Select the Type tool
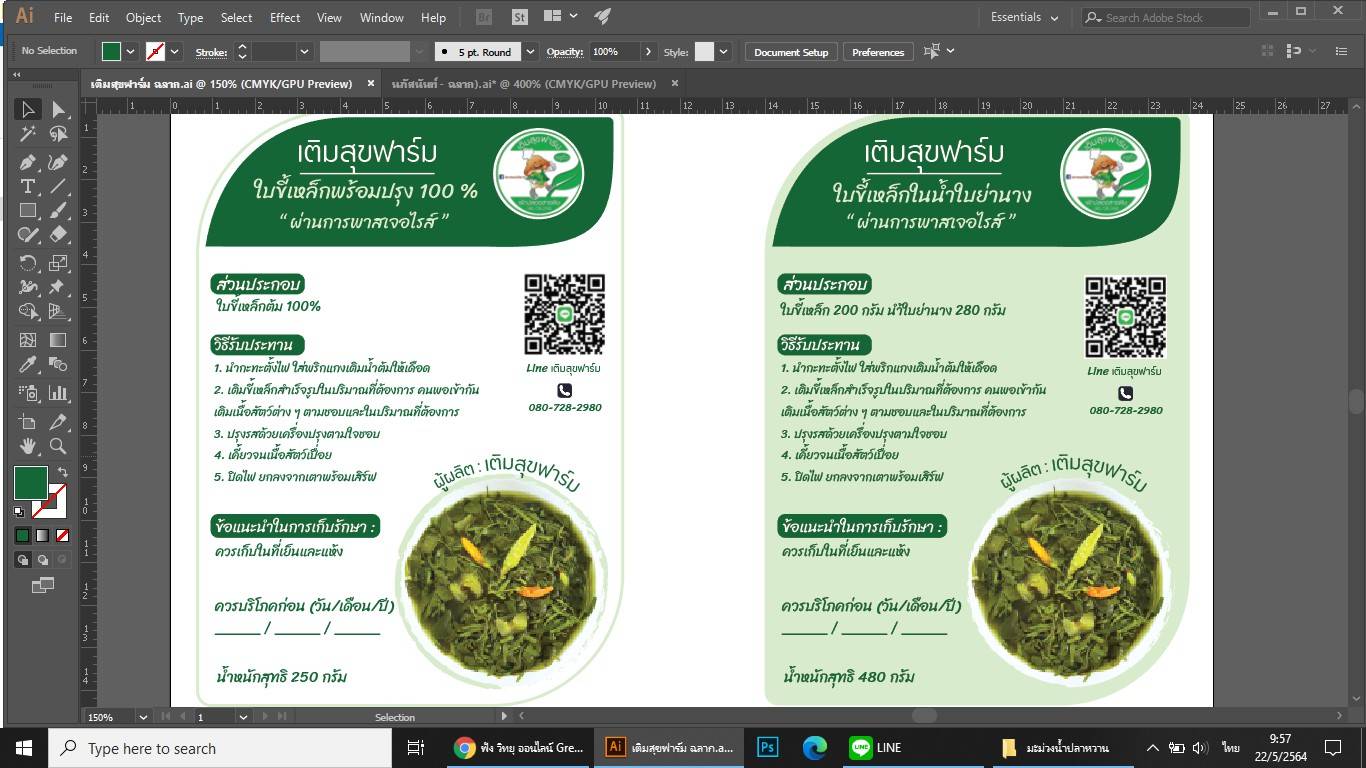1366x768 pixels. tap(28, 187)
